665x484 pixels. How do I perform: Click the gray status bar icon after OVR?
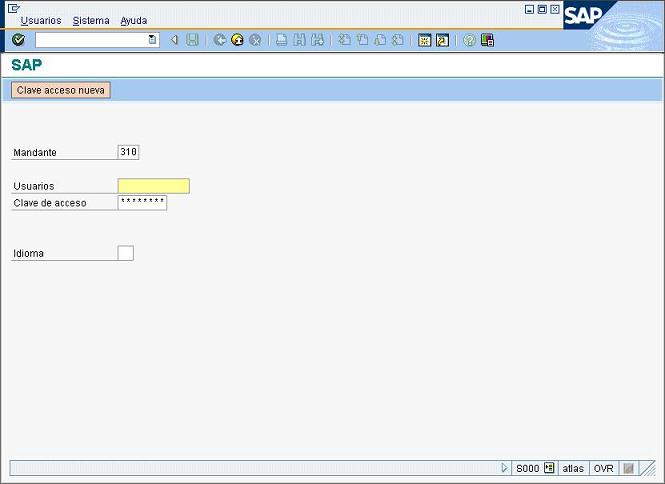tap(629, 468)
